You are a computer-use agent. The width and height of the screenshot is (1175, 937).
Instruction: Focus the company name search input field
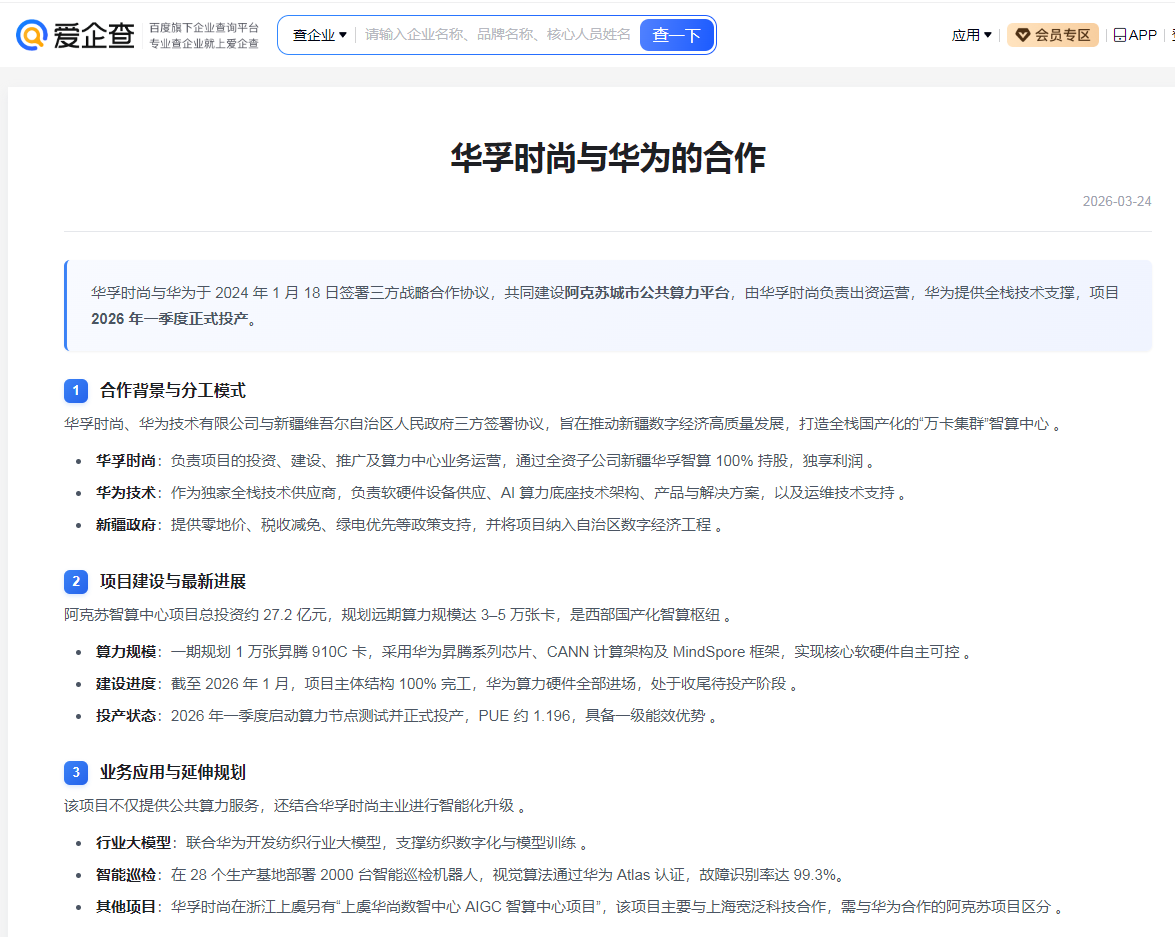[498, 34]
